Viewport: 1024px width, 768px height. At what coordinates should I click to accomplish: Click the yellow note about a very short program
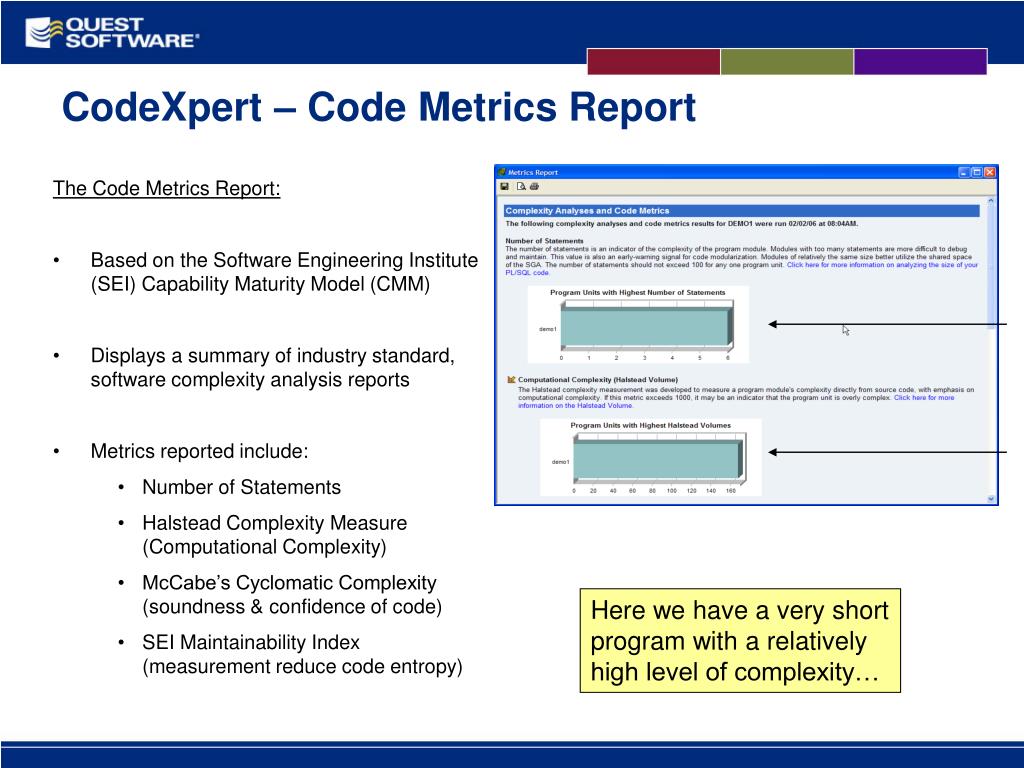(x=740, y=641)
